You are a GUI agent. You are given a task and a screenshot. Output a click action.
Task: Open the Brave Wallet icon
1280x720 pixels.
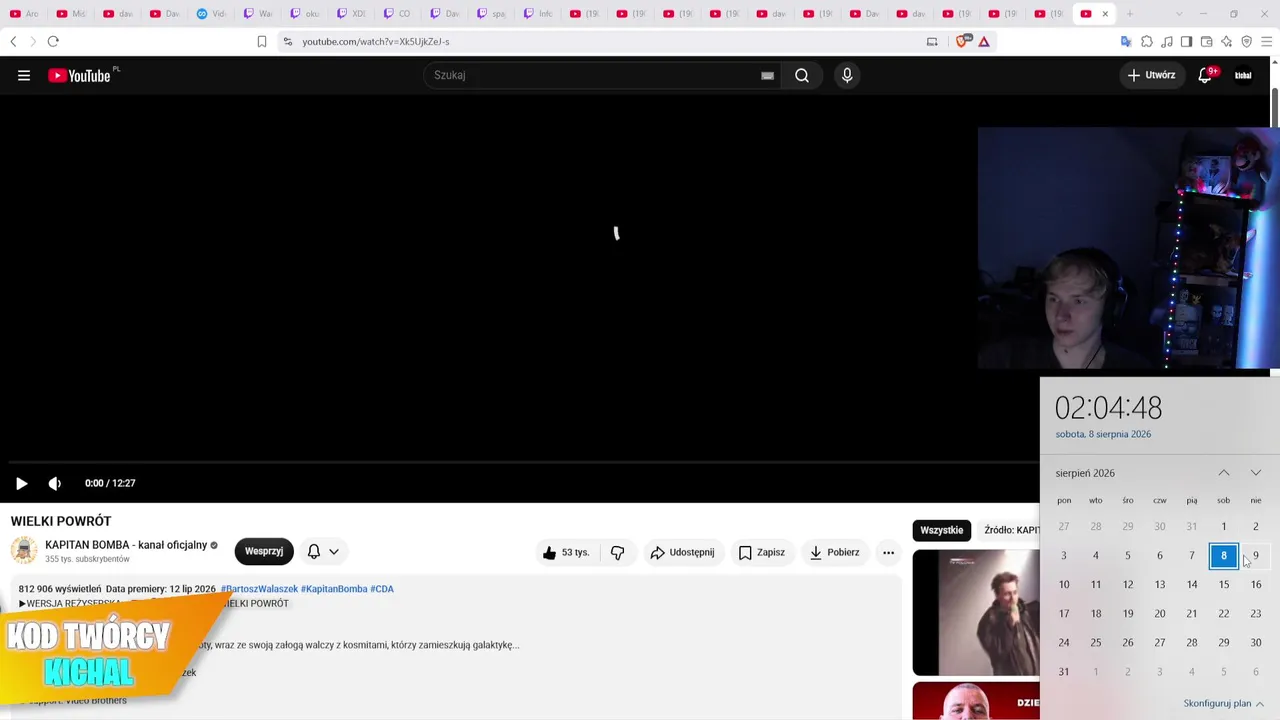tap(1206, 42)
